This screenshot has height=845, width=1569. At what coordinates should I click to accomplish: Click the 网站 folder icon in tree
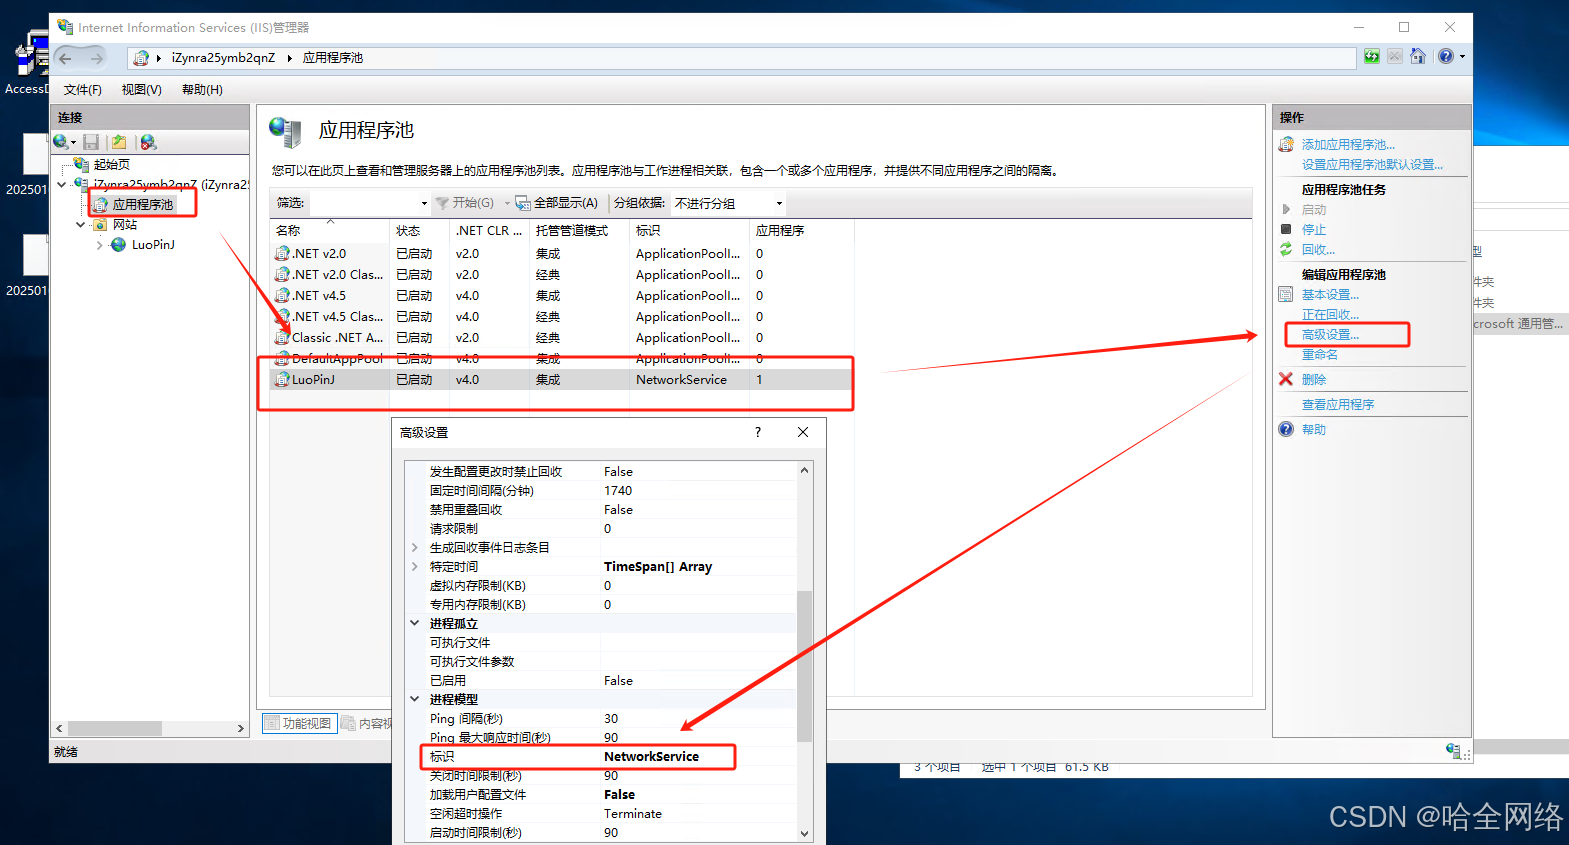[100, 225]
